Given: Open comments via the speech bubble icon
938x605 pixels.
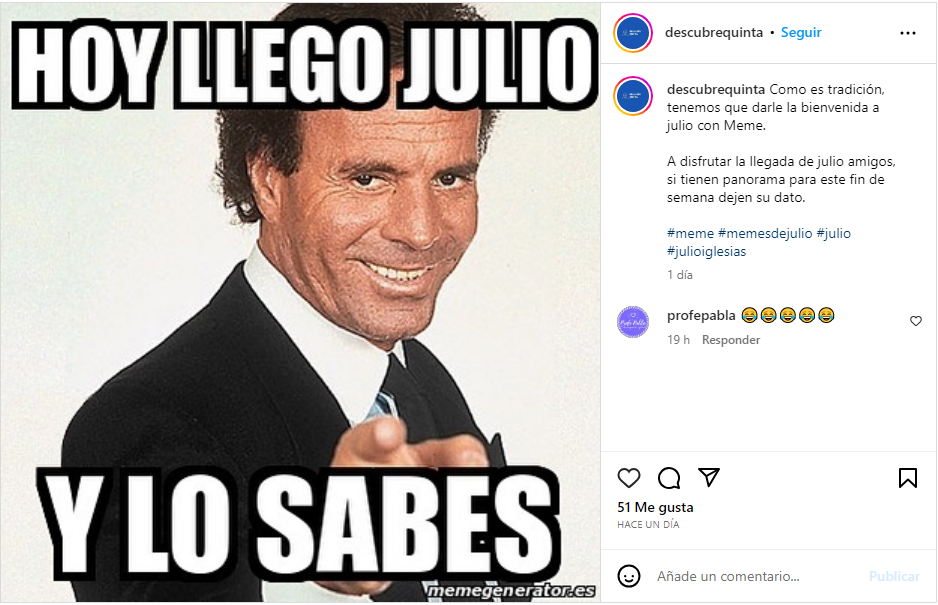Looking at the screenshot, I should (x=669, y=478).
